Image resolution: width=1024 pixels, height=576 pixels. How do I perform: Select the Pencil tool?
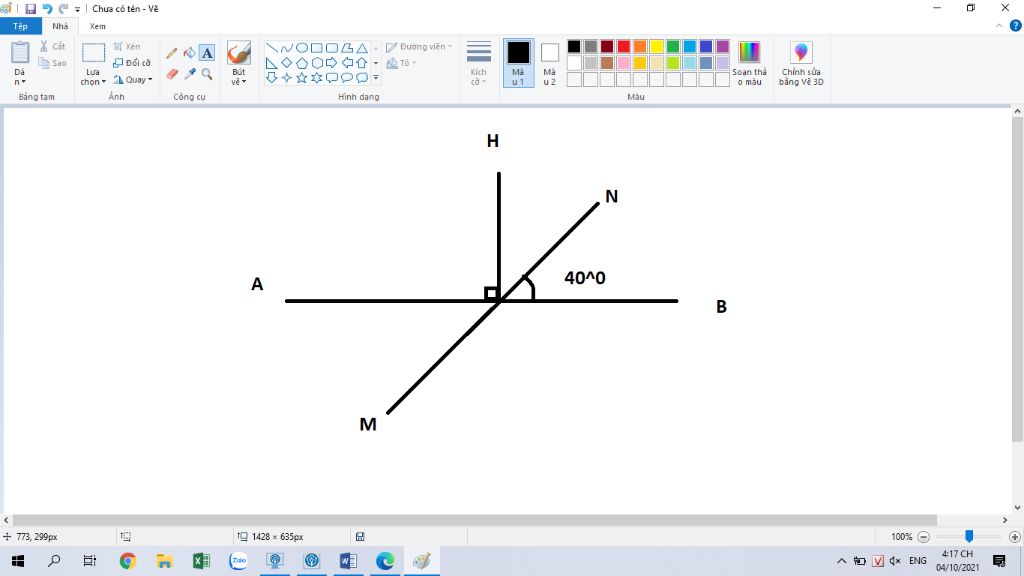[x=172, y=53]
